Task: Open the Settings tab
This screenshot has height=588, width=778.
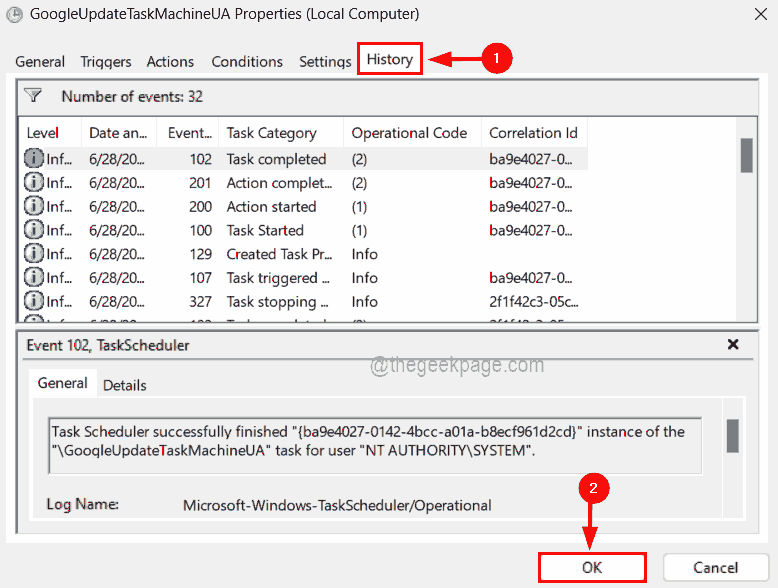Action: pos(325,62)
